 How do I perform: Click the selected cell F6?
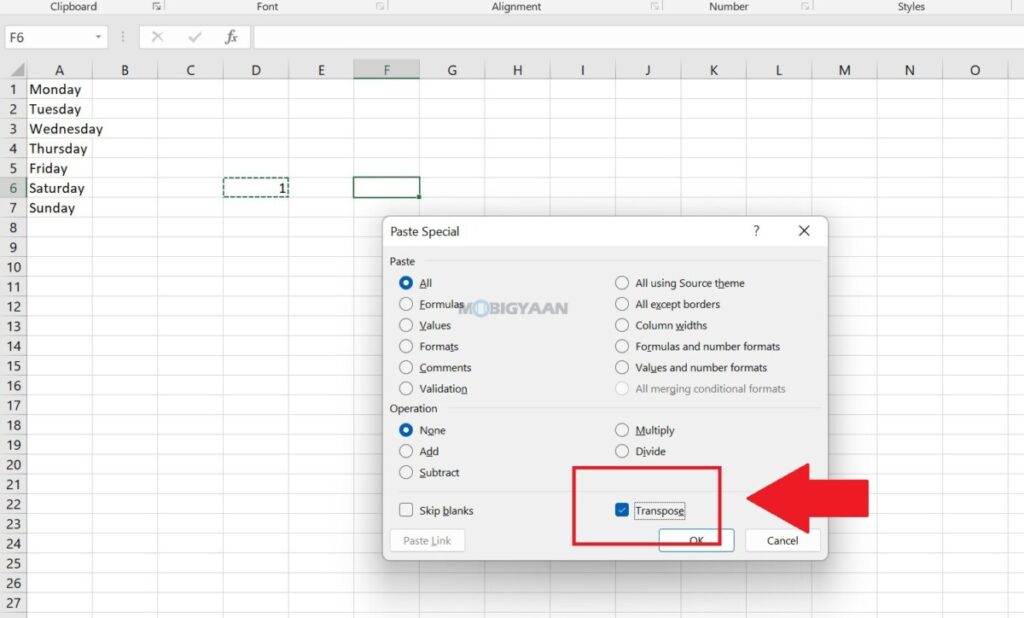[387, 187]
